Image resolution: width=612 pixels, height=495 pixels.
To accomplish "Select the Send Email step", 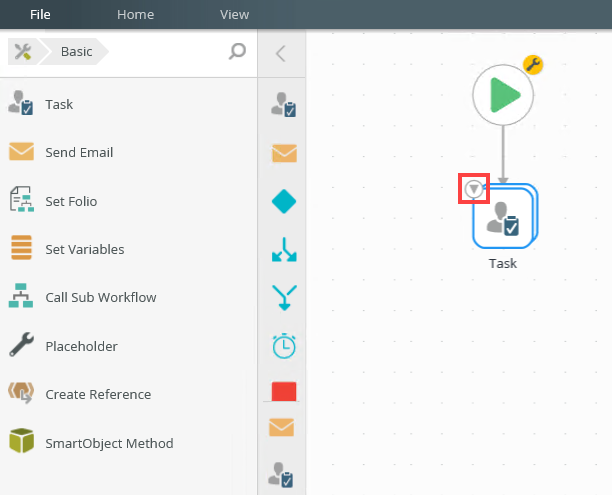I will [x=128, y=152].
